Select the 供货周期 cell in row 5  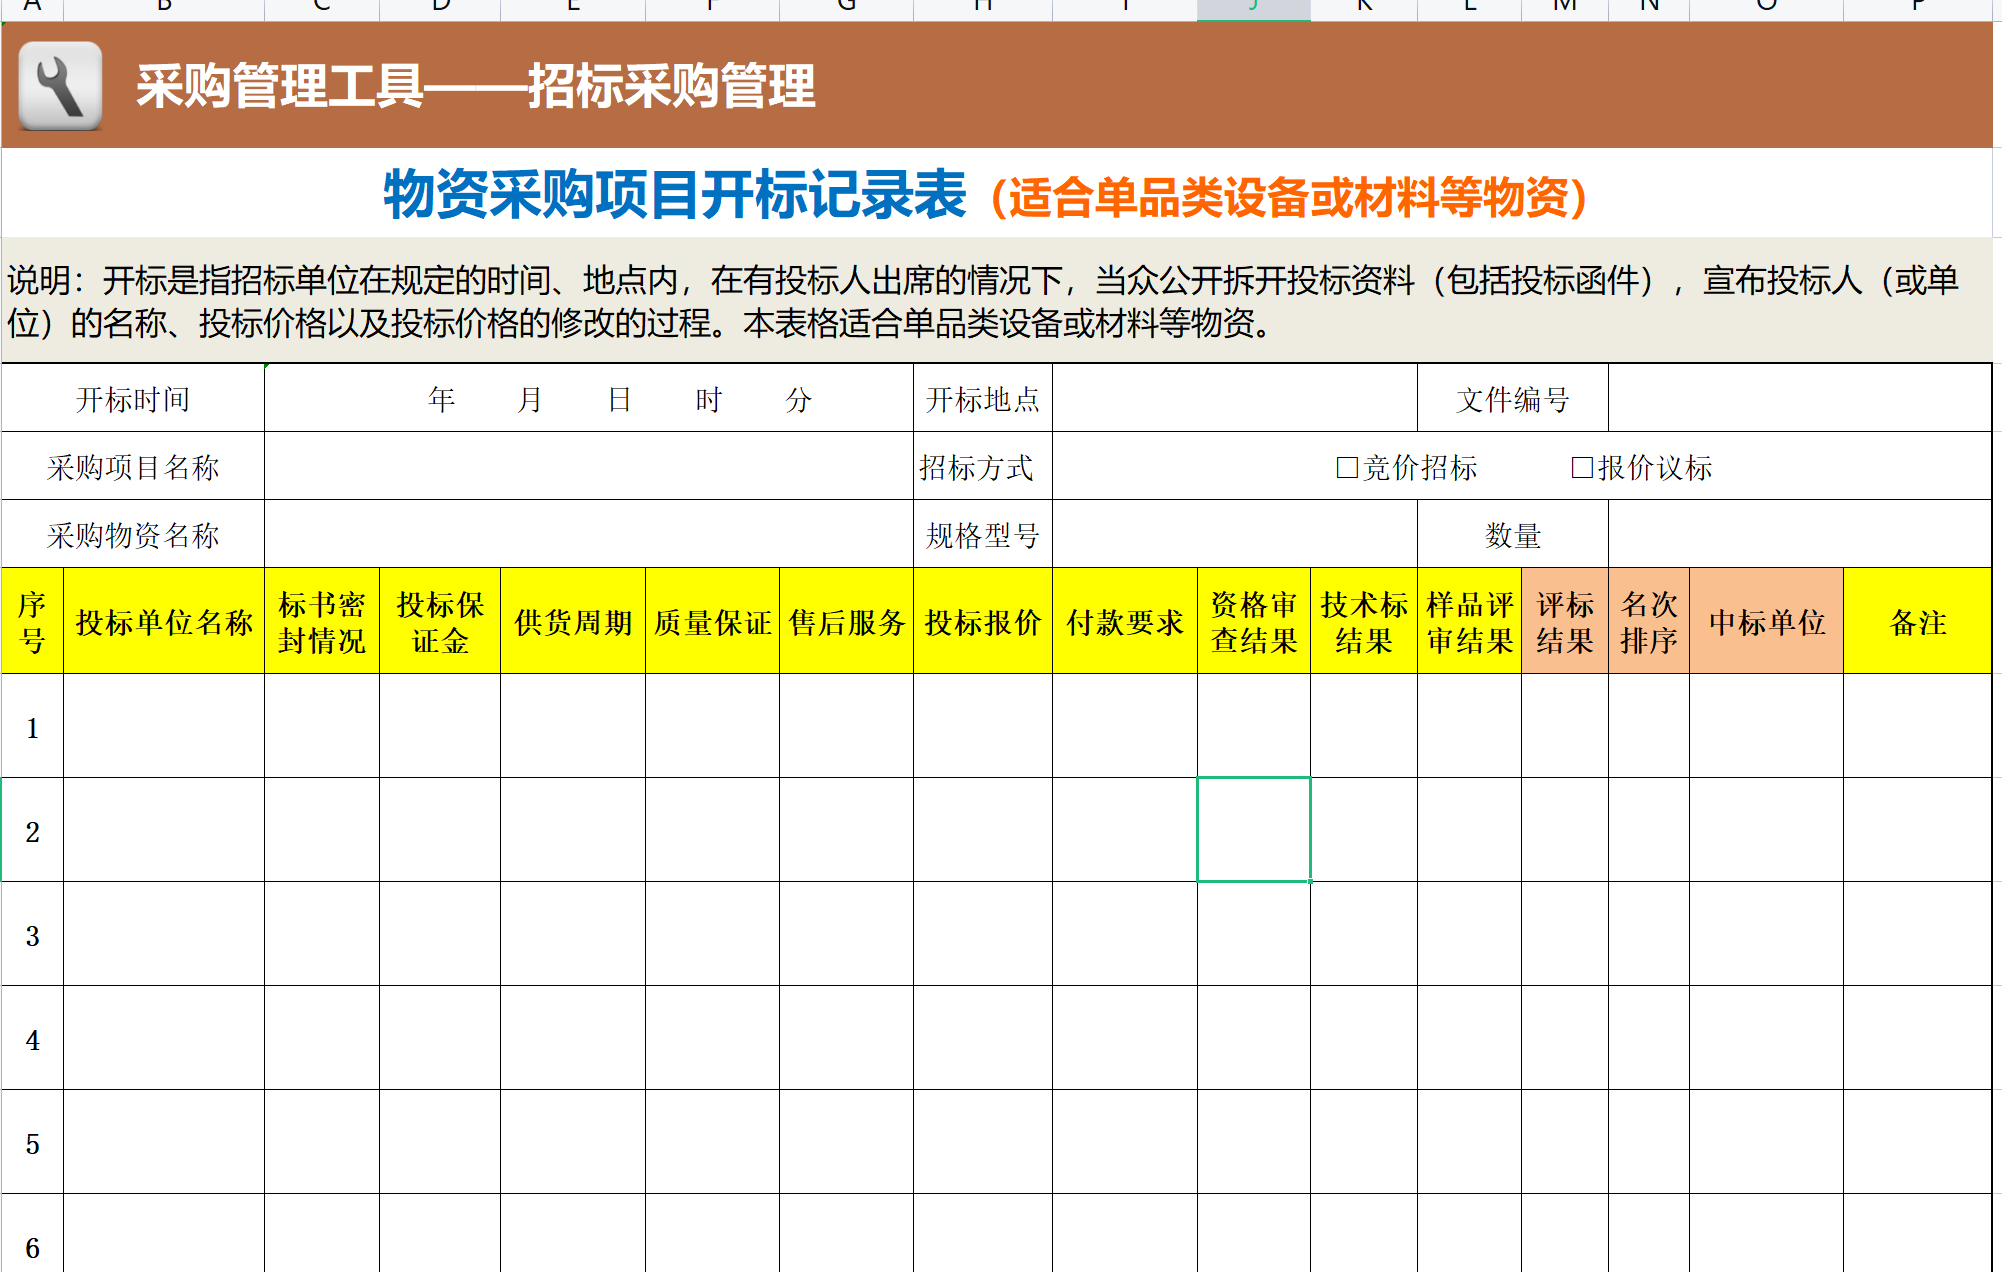572,1142
